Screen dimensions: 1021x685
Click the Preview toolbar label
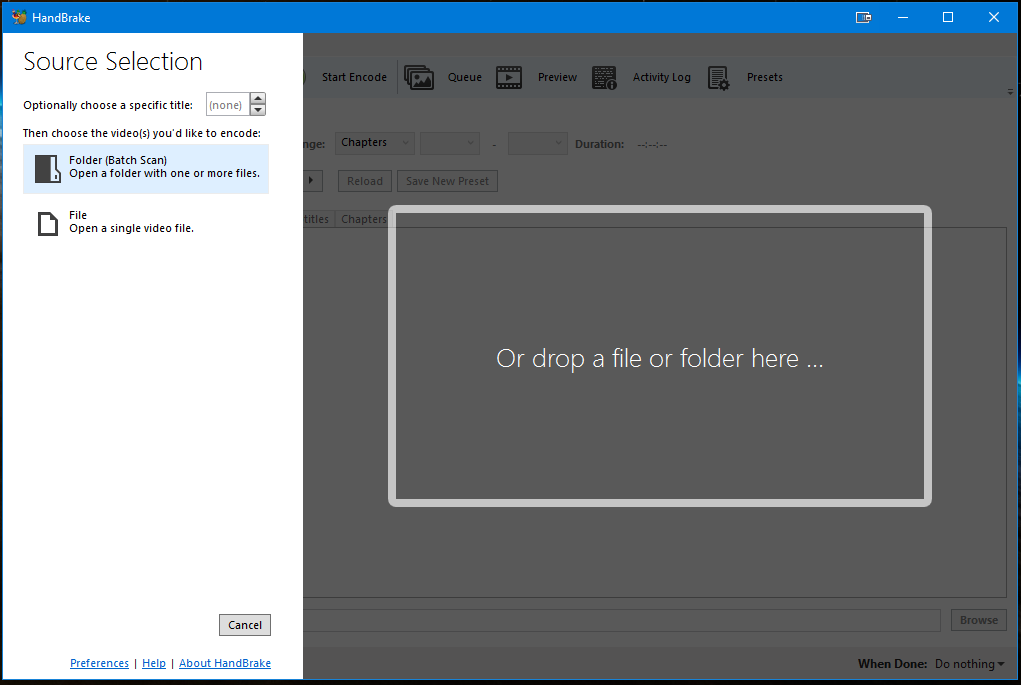tap(557, 77)
